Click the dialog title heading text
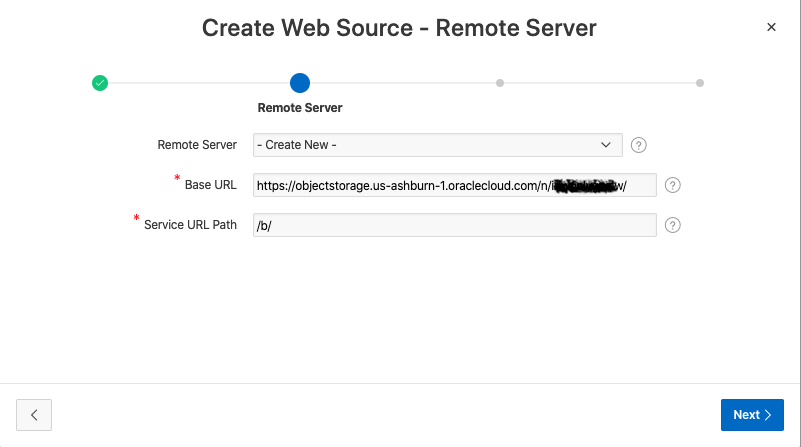Image resolution: width=801 pixels, height=447 pixels. coord(399,28)
